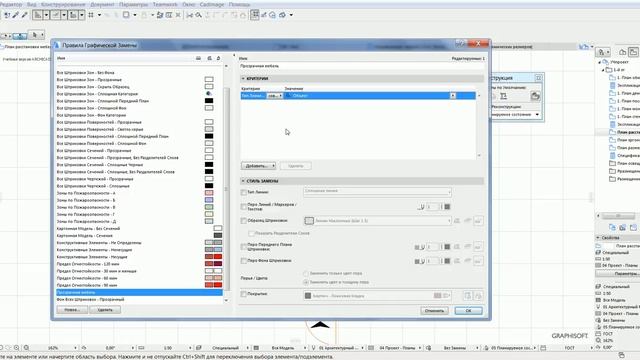Click the disabled Удалить button in criteria section
640x360 pixels.
click(296, 166)
